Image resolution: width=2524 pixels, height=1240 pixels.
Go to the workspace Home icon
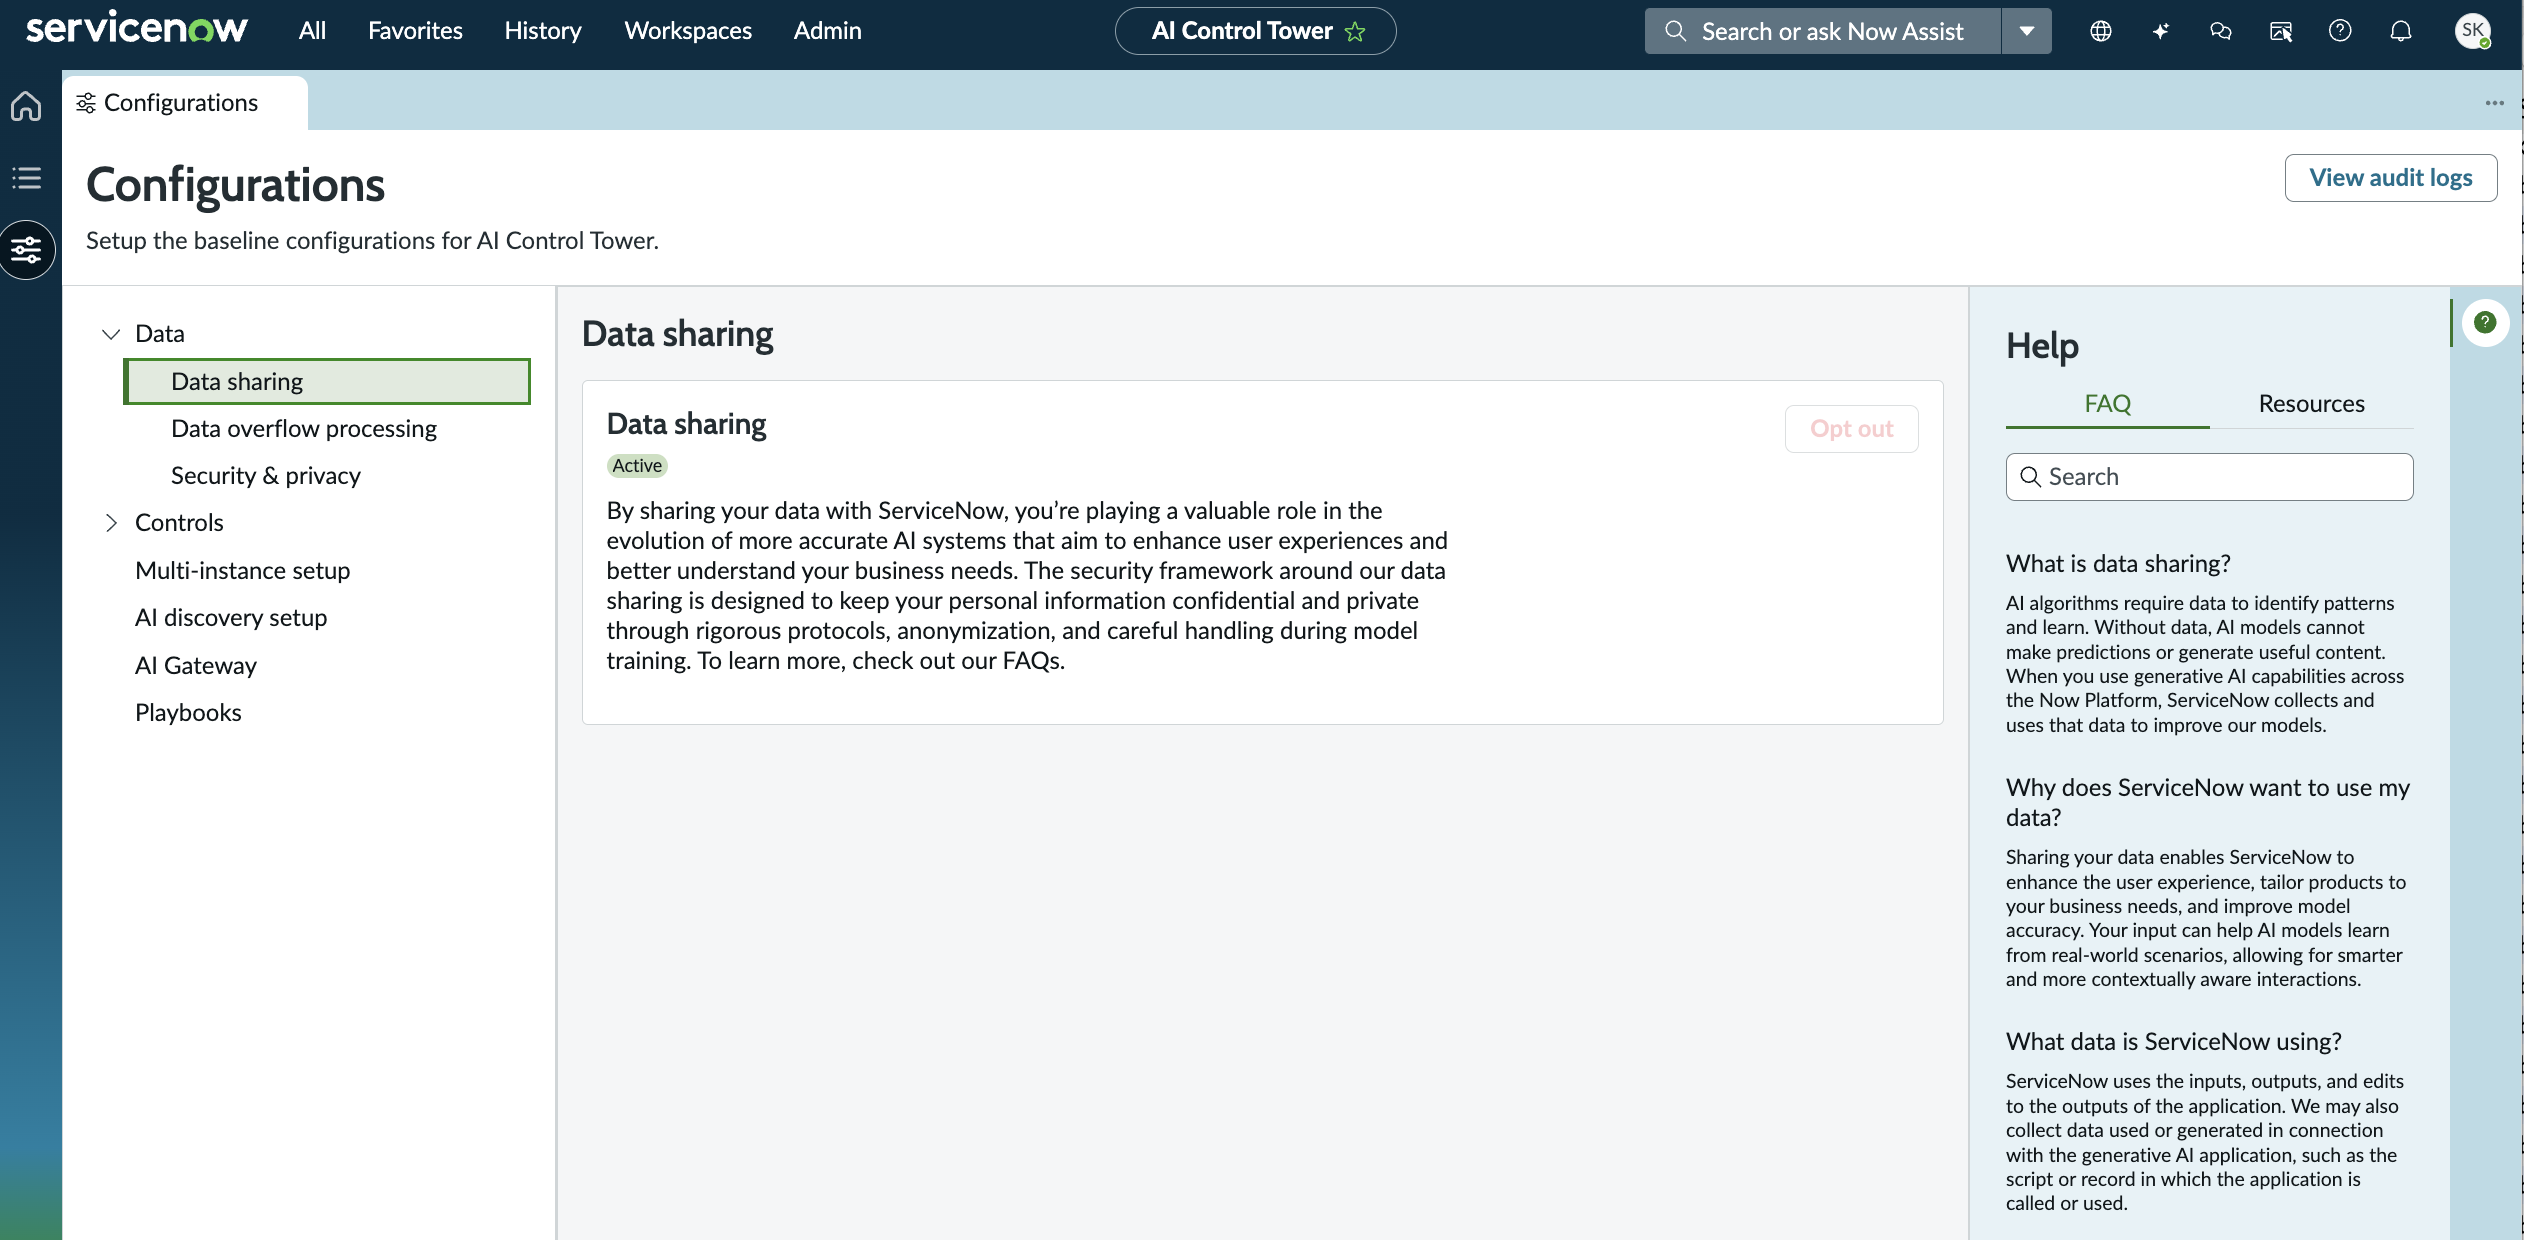(x=27, y=105)
